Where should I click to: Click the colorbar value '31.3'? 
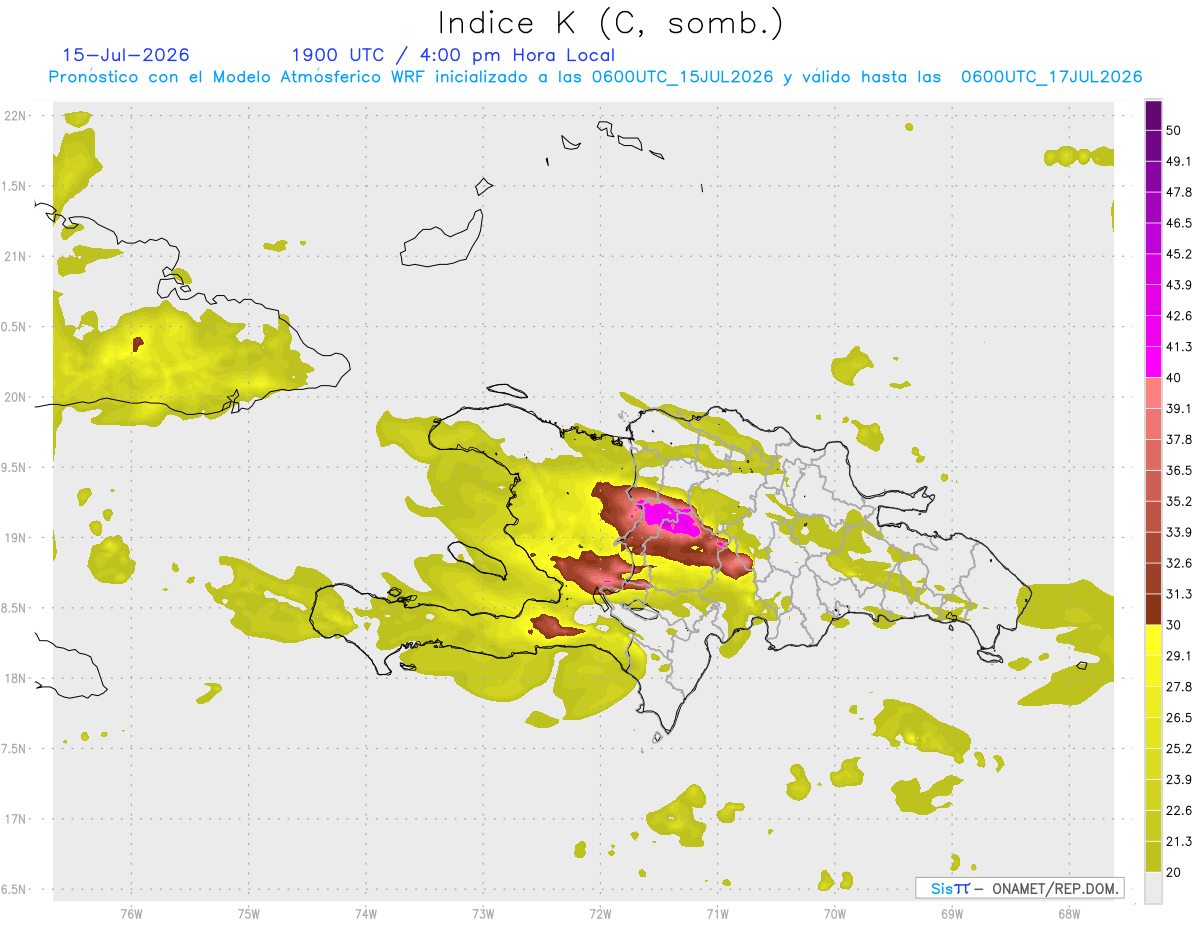pyautogui.click(x=1179, y=594)
